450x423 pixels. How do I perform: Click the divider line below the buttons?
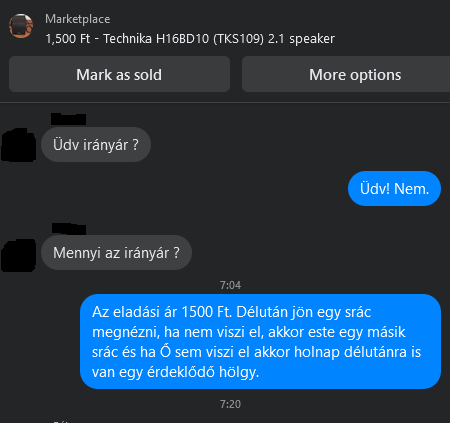click(x=225, y=102)
